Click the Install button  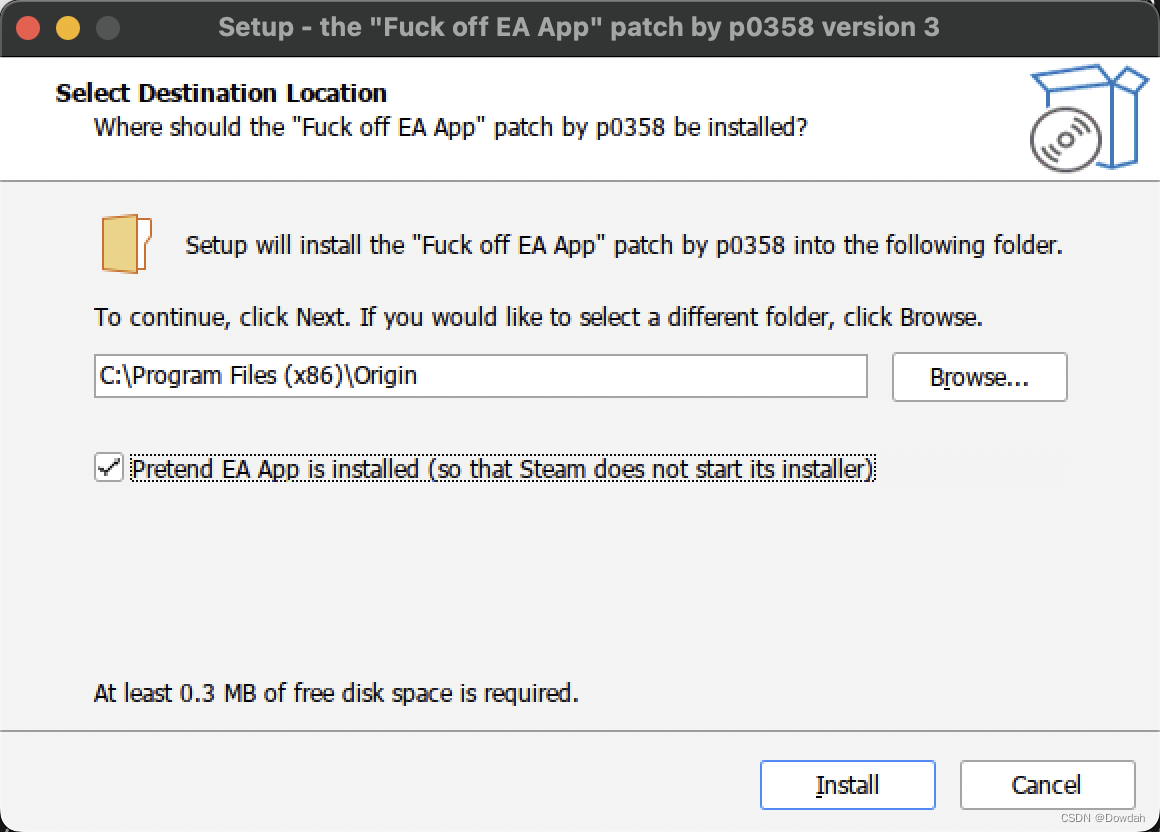tap(847, 785)
